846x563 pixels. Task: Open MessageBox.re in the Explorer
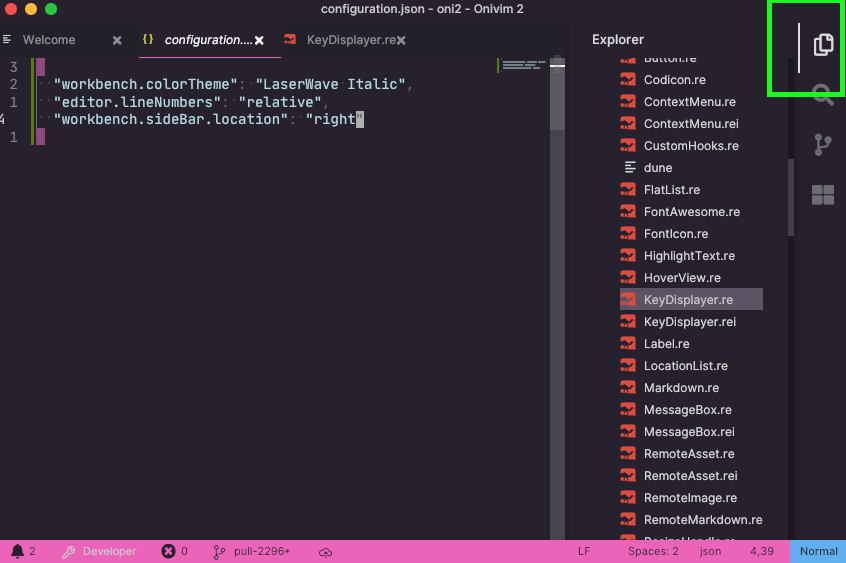click(687, 410)
